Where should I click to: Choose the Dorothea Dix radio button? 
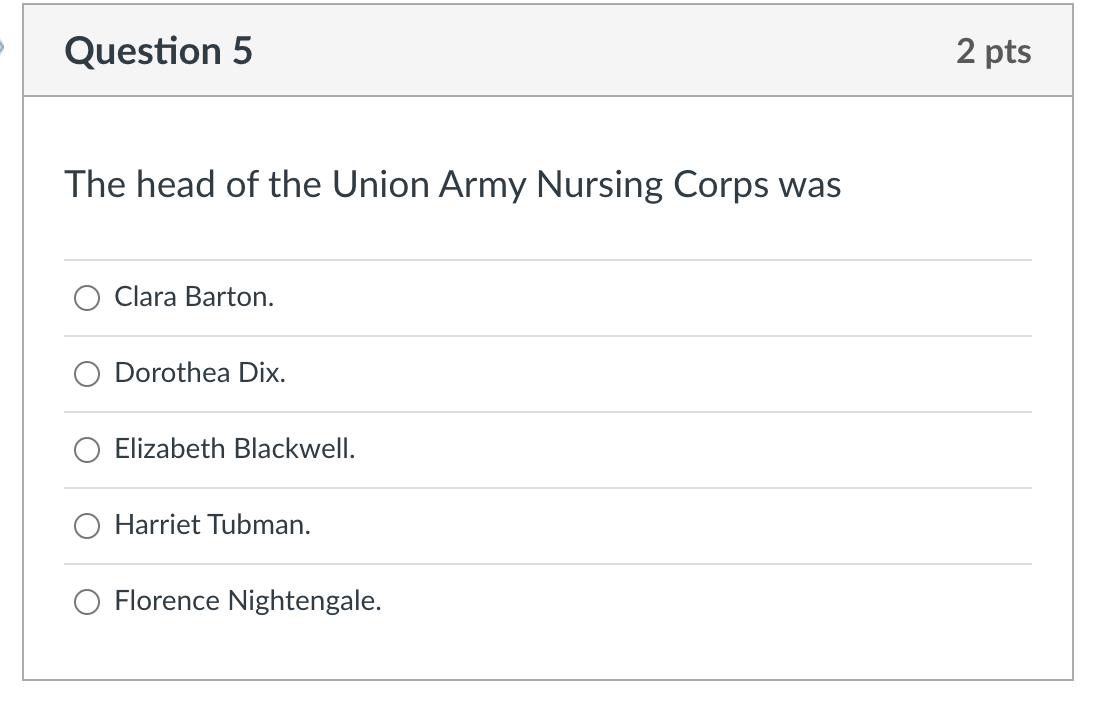pyautogui.click(x=87, y=374)
